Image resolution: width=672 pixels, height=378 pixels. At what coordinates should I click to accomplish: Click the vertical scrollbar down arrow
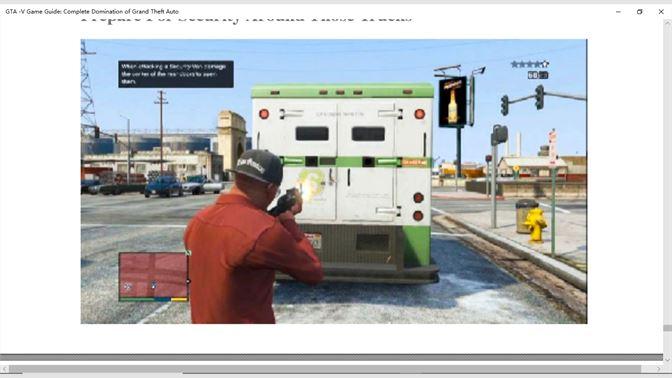667,359
